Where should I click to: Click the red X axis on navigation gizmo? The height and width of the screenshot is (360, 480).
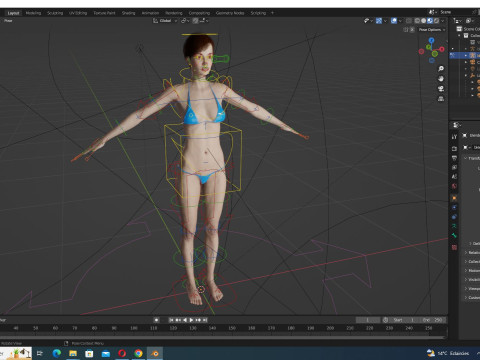442,49
